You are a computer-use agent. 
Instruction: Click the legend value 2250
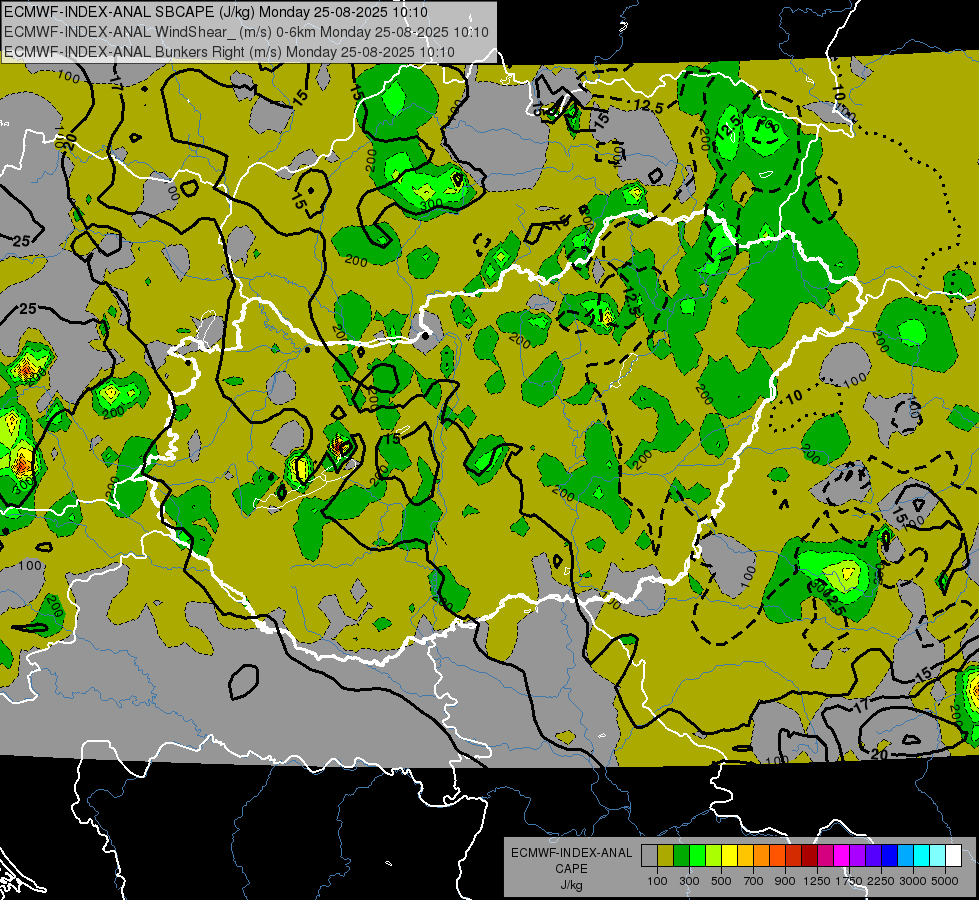point(882,881)
